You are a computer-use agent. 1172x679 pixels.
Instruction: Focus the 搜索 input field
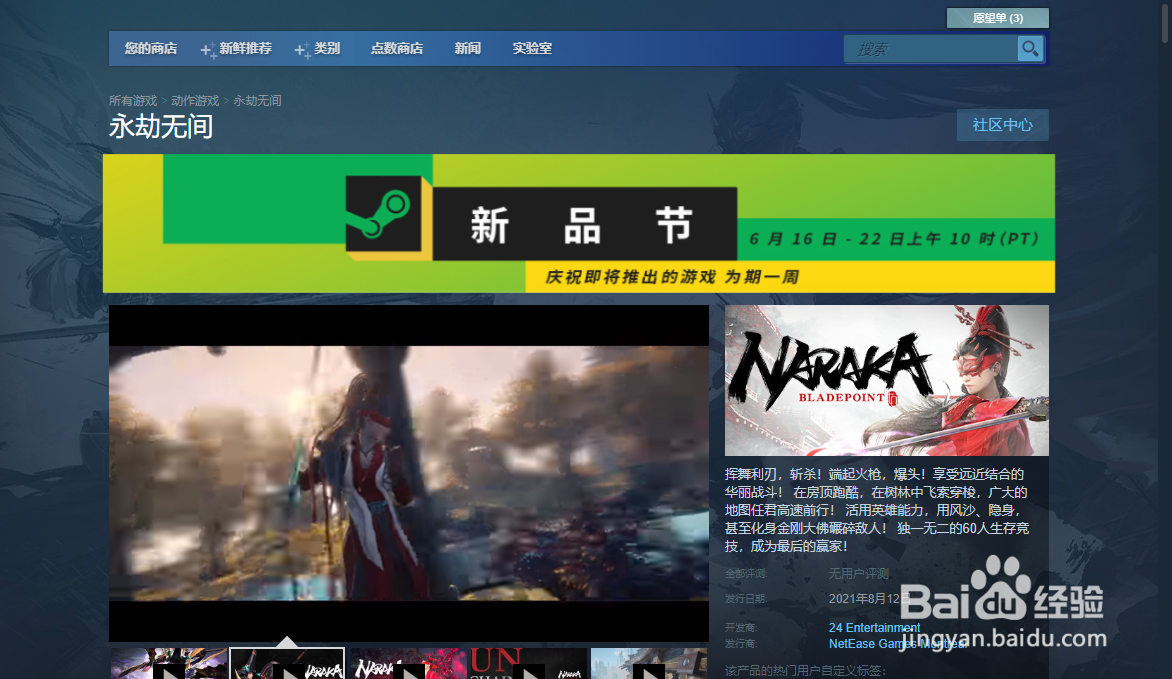[931, 49]
